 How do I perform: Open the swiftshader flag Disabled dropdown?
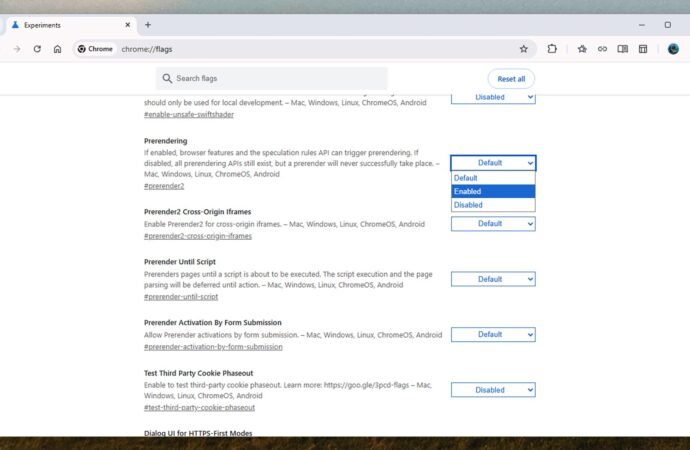point(493,99)
